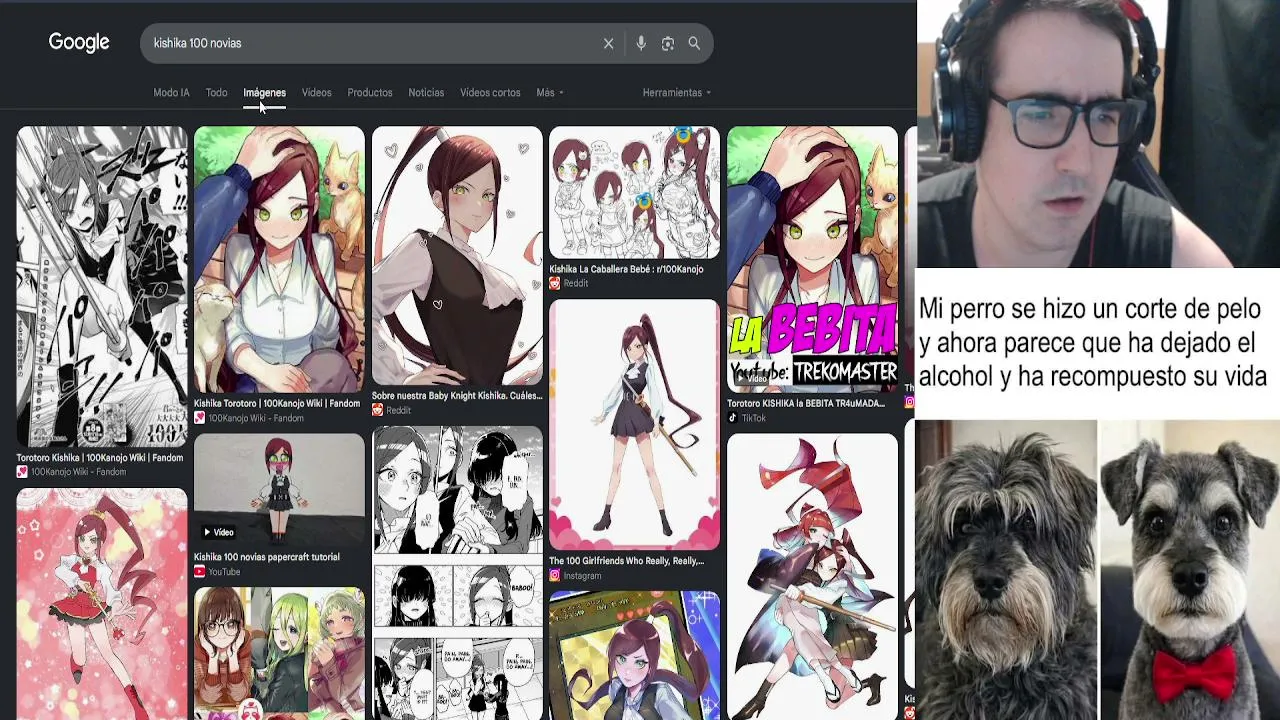The width and height of the screenshot is (1280, 720).
Task: Select the Imágenes tab
Action: [264, 93]
